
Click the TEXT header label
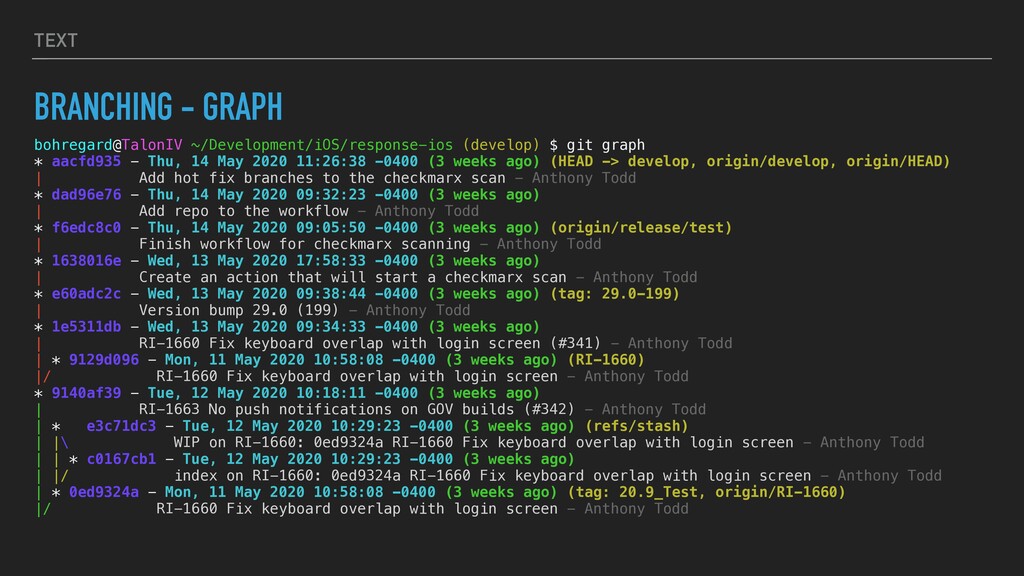point(55,40)
